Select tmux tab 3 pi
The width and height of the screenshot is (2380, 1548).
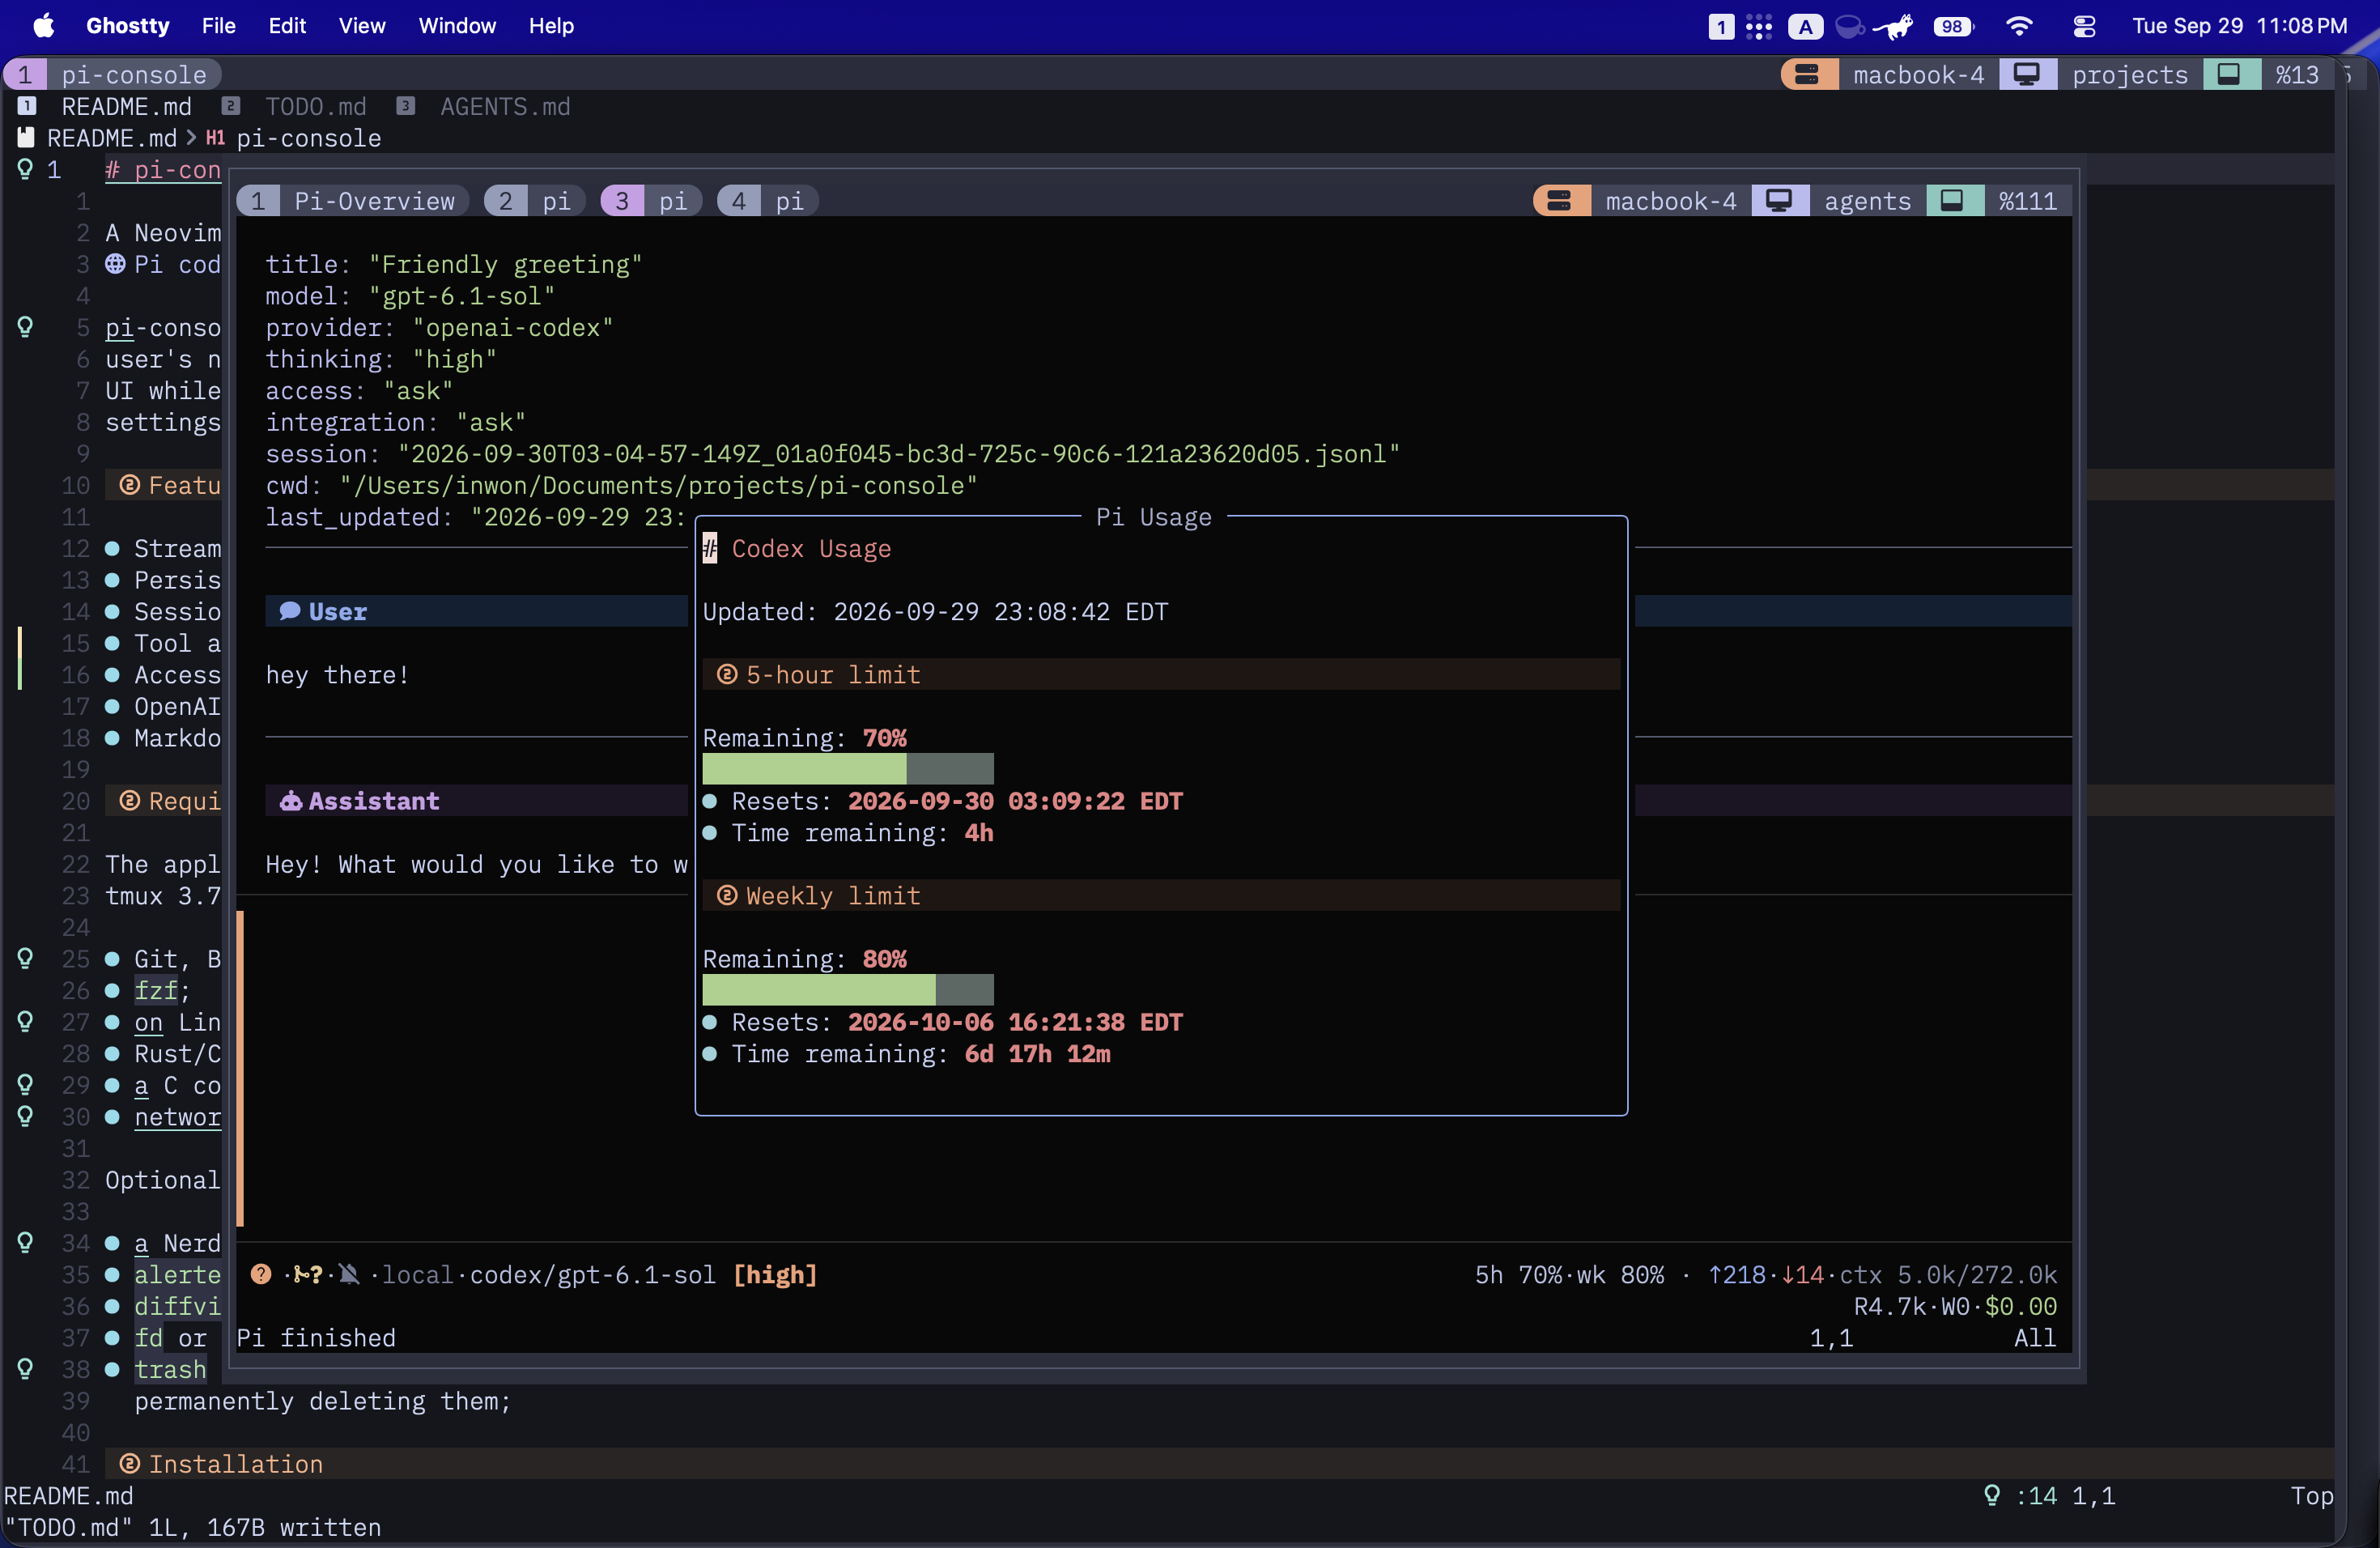coord(652,201)
